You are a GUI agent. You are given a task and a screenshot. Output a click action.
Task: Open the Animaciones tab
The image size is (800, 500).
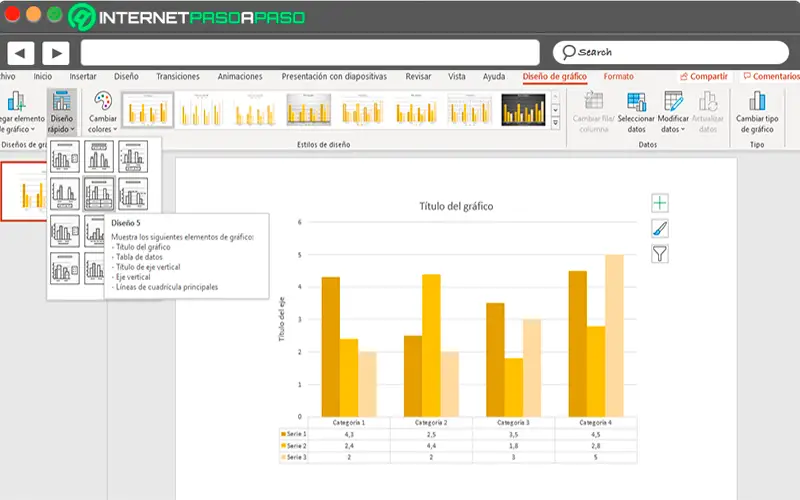tap(240, 76)
